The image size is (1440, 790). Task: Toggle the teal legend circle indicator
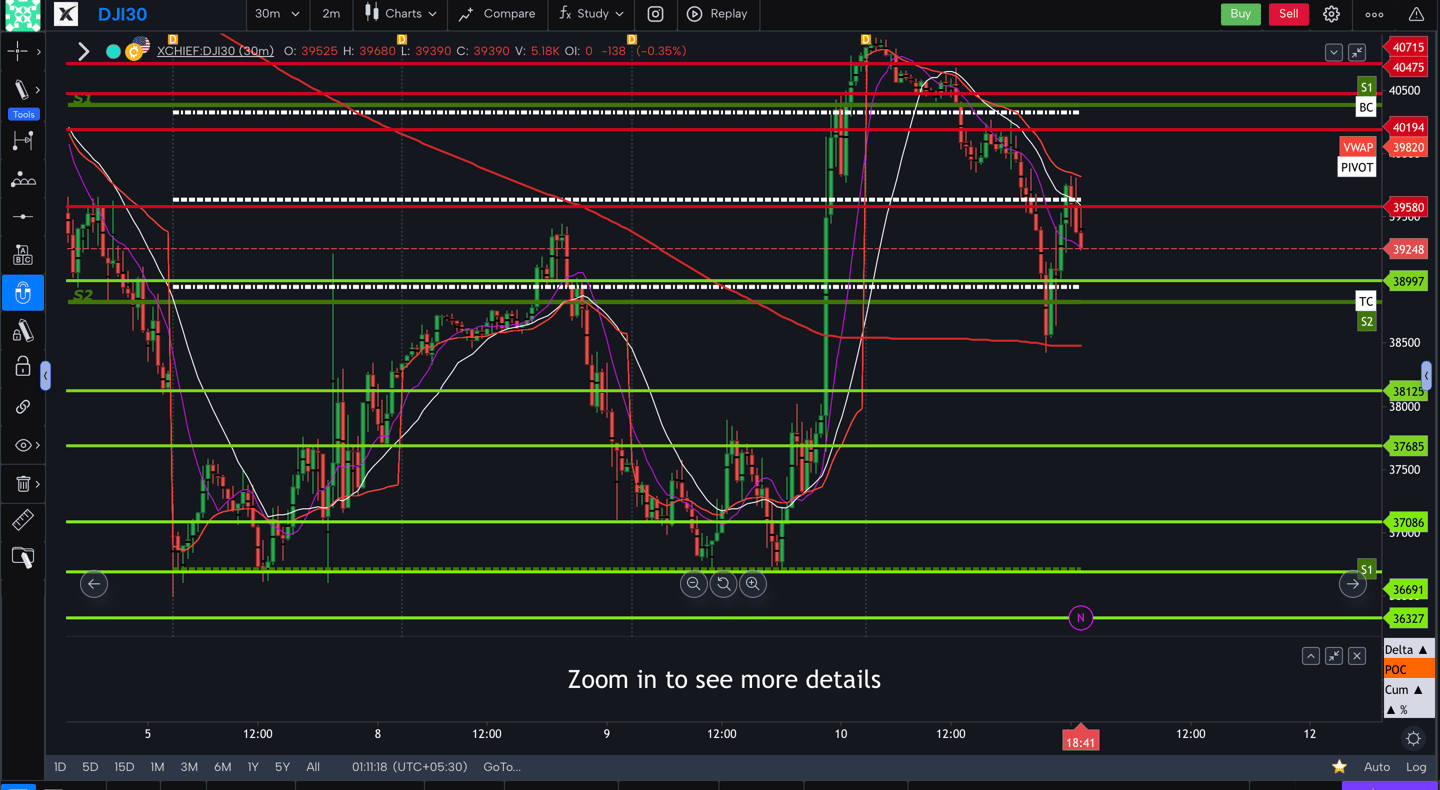click(113, 51)
